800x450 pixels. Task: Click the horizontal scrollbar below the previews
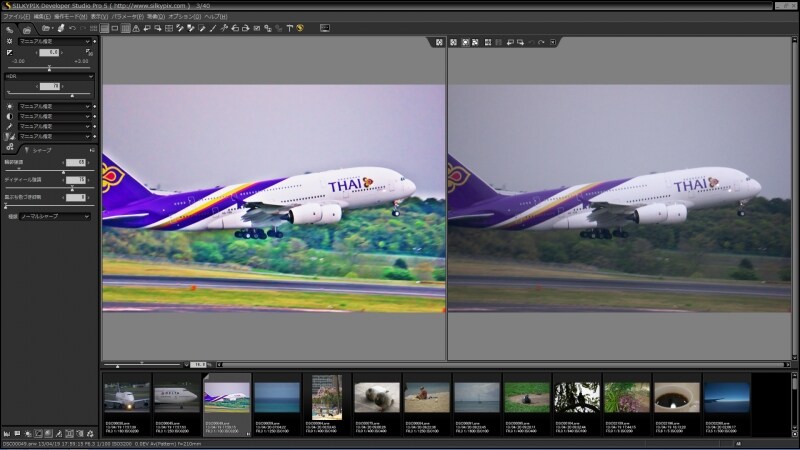[503, 365]
